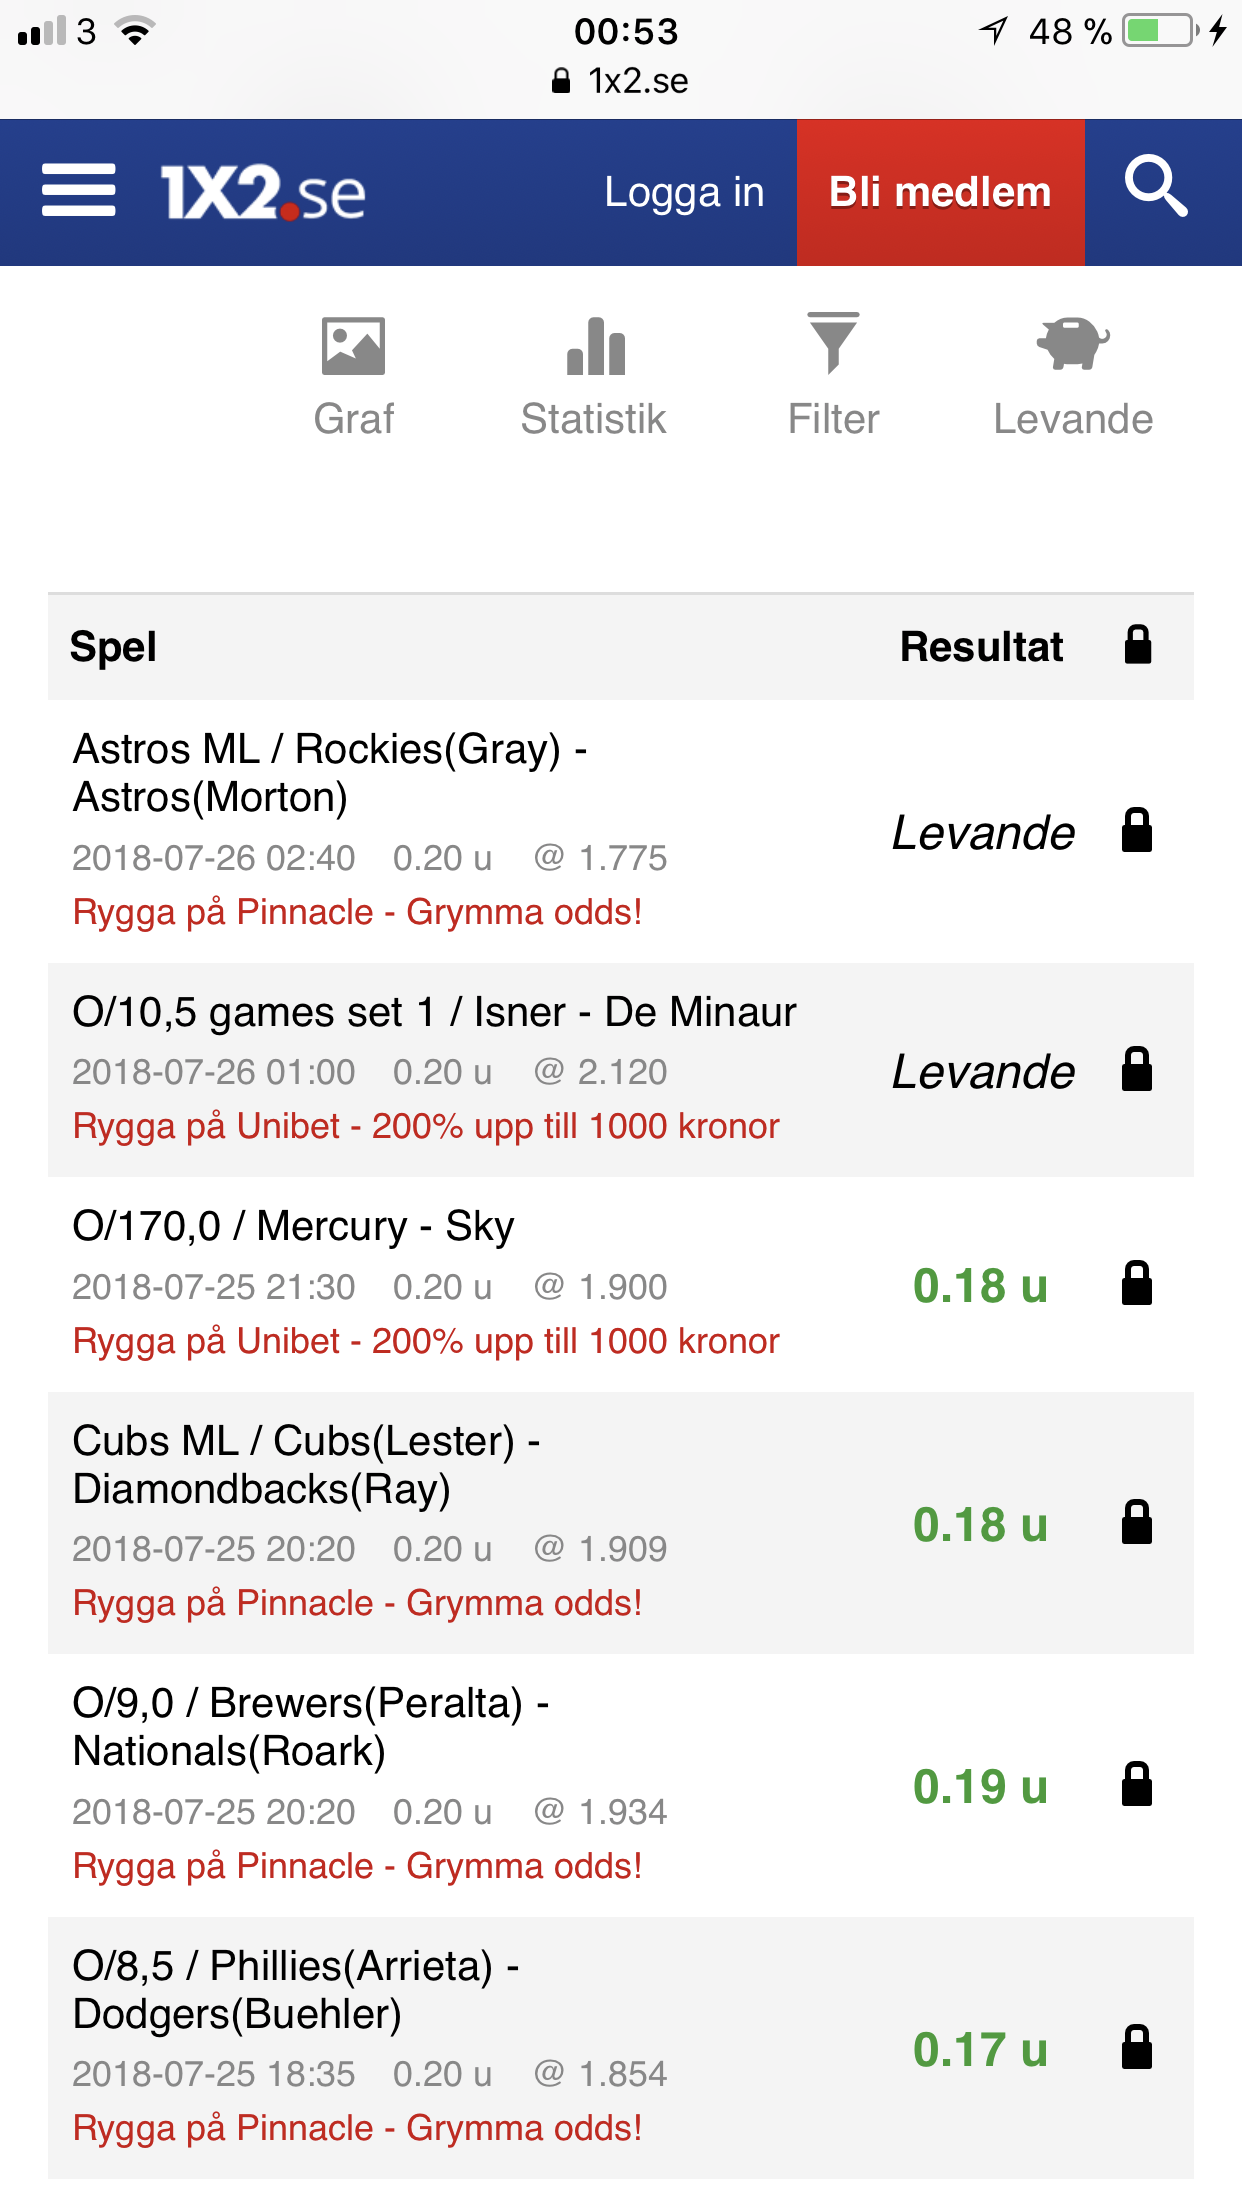Click lock icon on Cubs ML row
1242x2208 pixels.
pyautogui.click(x=1137, y=1522)
